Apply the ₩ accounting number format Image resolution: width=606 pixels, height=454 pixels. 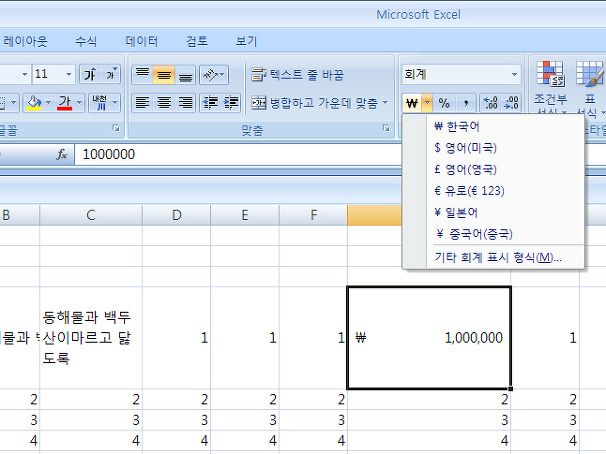coord(412,103)
